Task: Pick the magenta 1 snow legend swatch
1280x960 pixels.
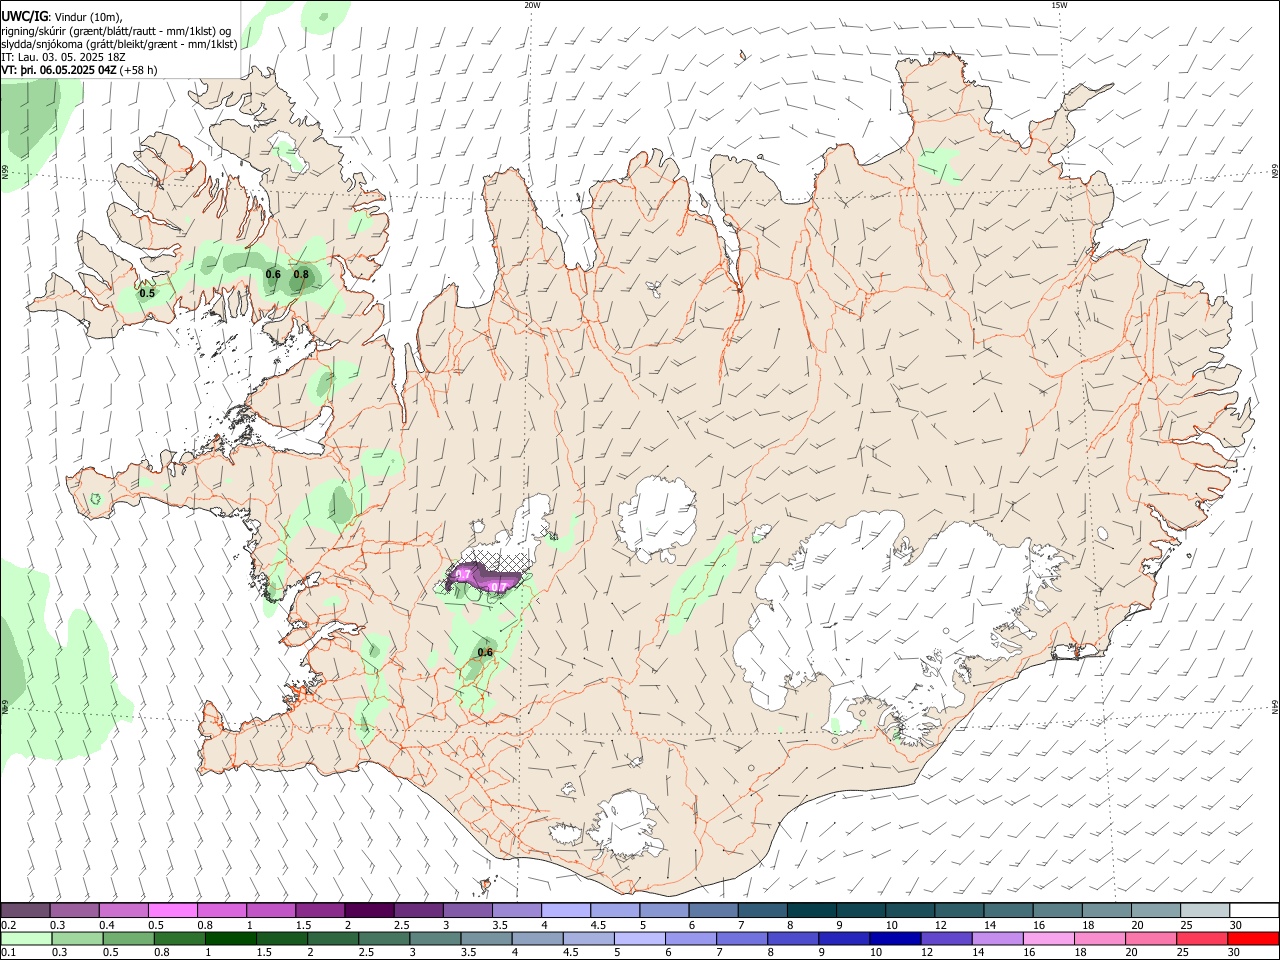Action: point(271,910)
